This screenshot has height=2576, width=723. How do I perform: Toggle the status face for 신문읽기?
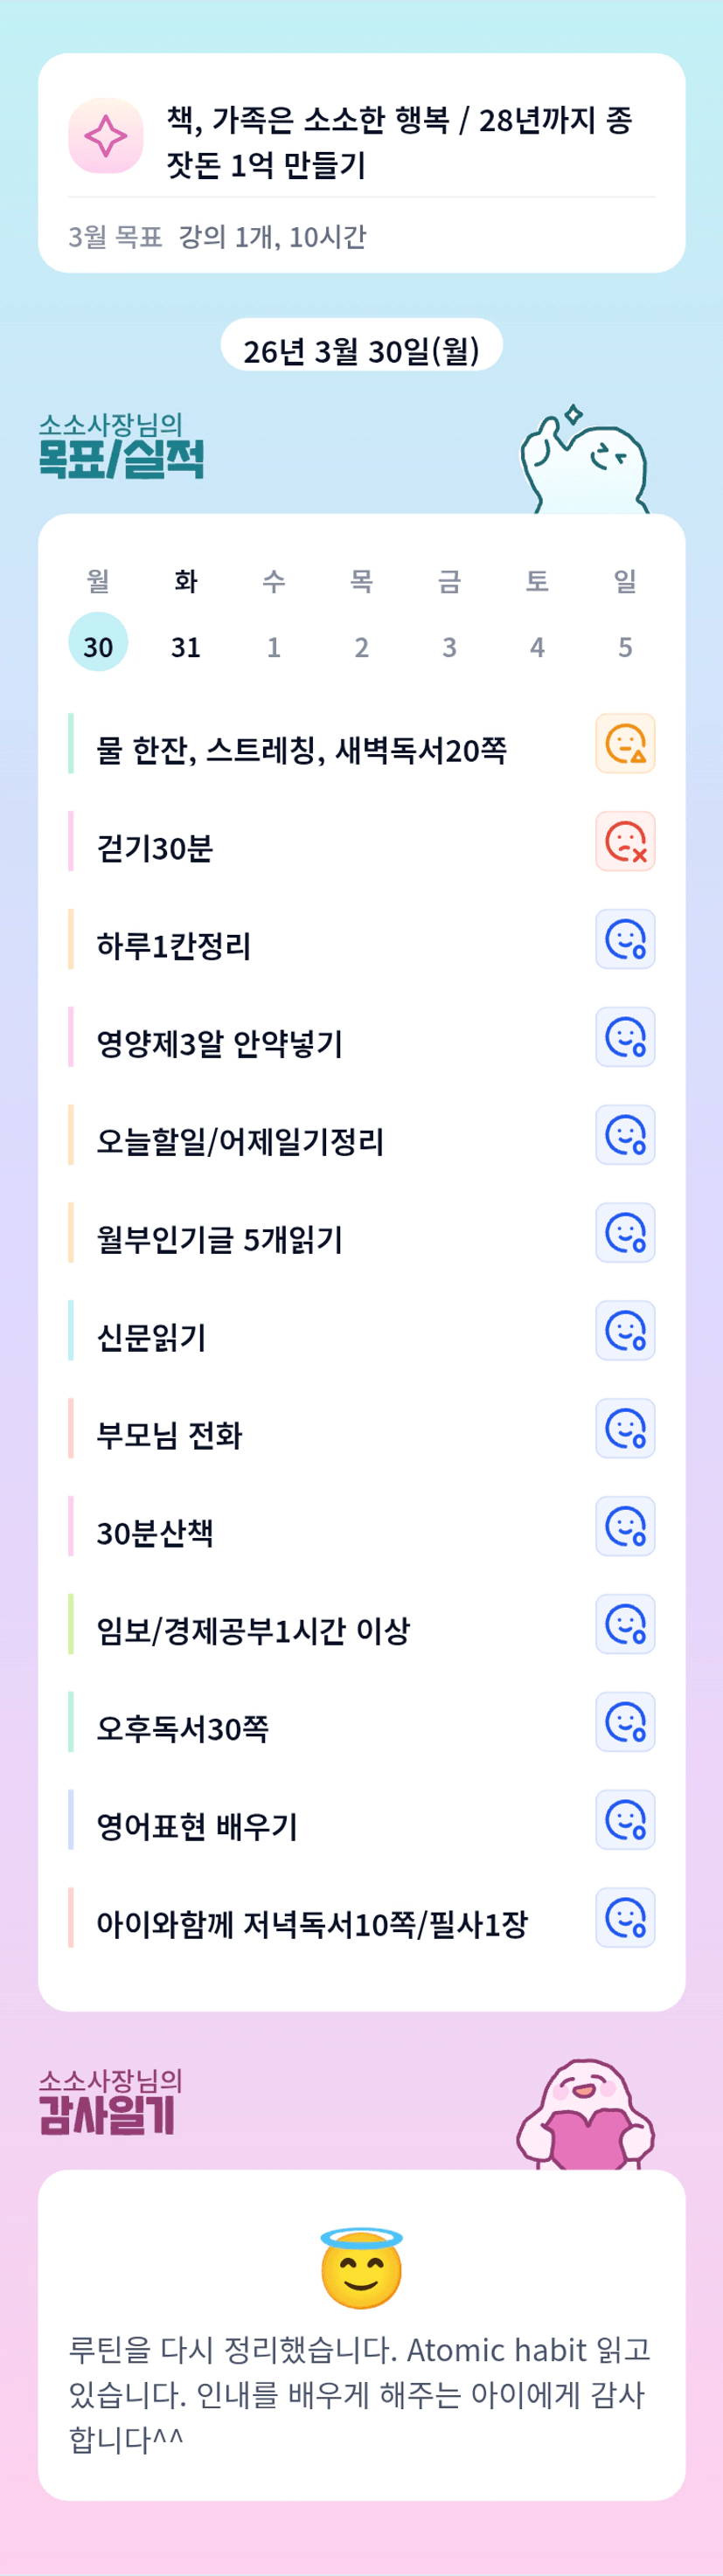point(625,1330)
